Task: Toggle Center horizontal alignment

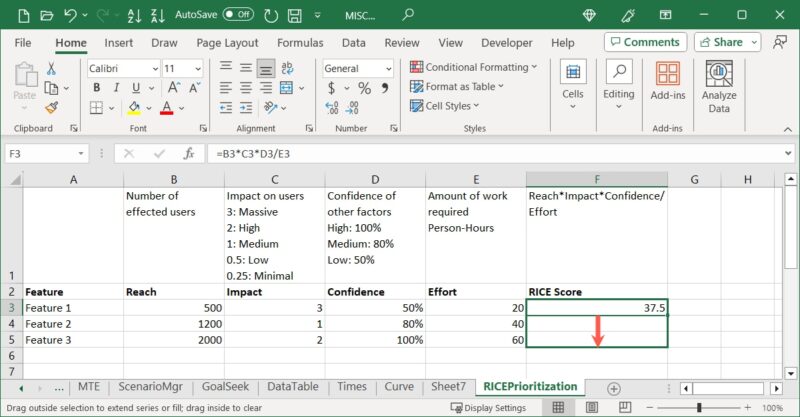Action: tap(246, 88)
